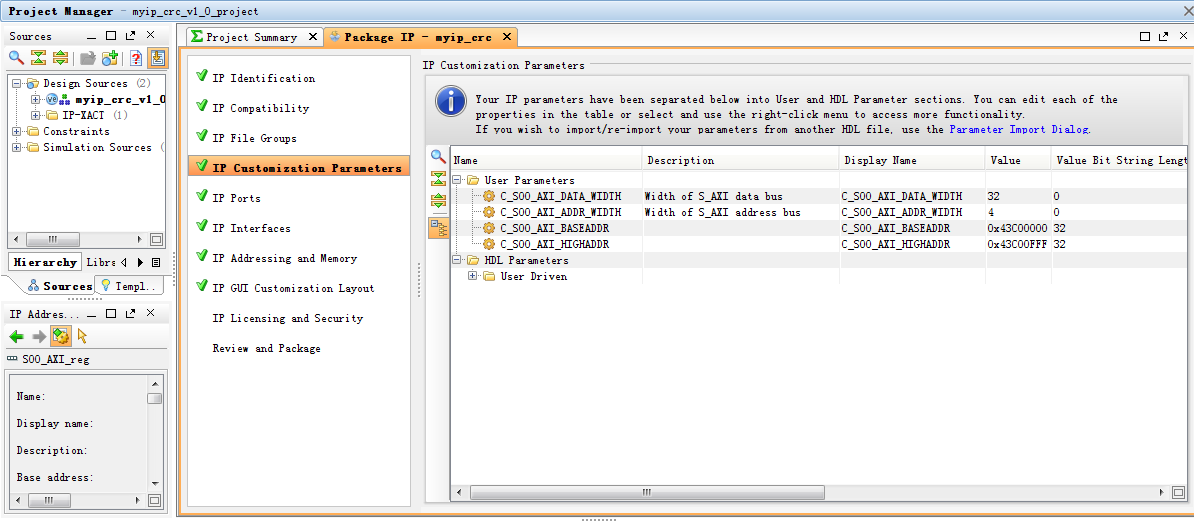Open the Sources bottom tab
The image size is (1194, 521).
point(68,286)
